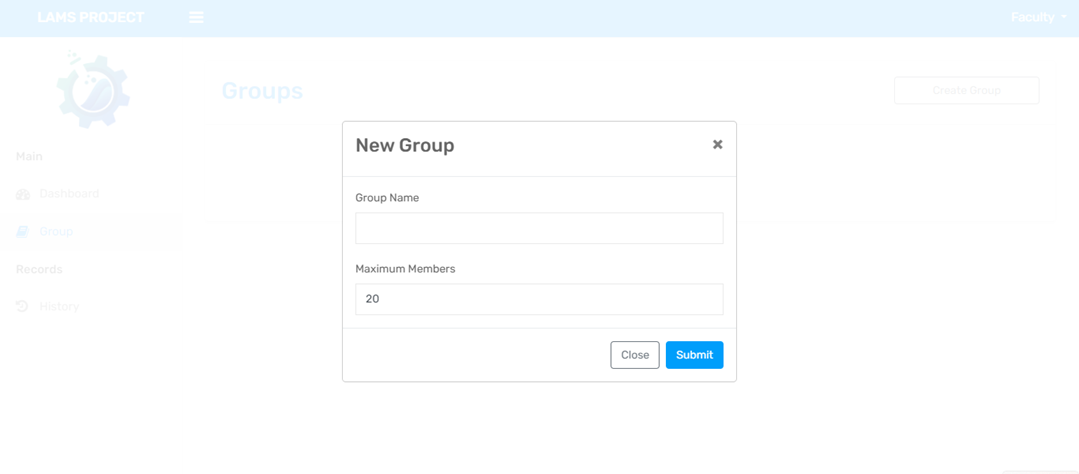Toggle the hamburger sidebar menu icon

pyautogui.click(x=196, y=17)
